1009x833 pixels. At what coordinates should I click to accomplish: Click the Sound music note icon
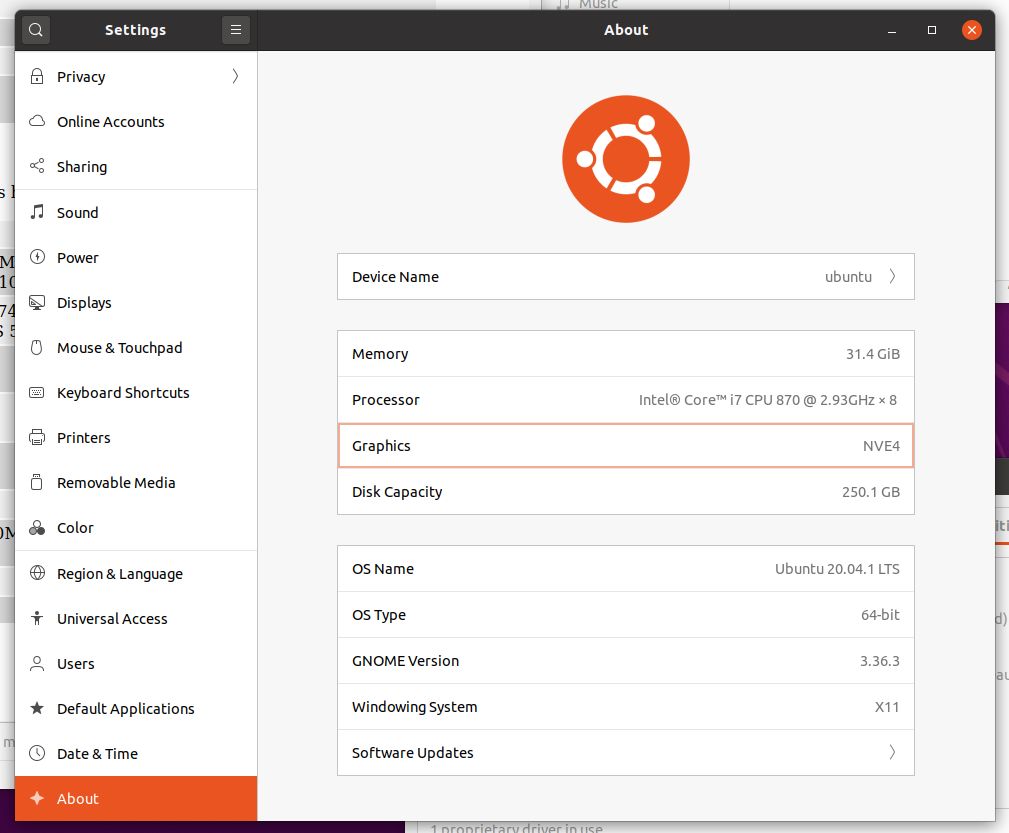(37, 212)
